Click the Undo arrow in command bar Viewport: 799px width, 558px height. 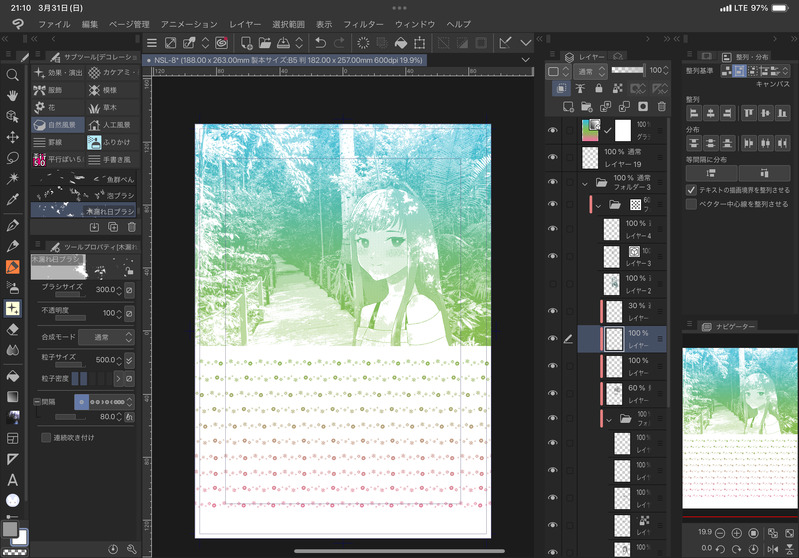[320, 43]
